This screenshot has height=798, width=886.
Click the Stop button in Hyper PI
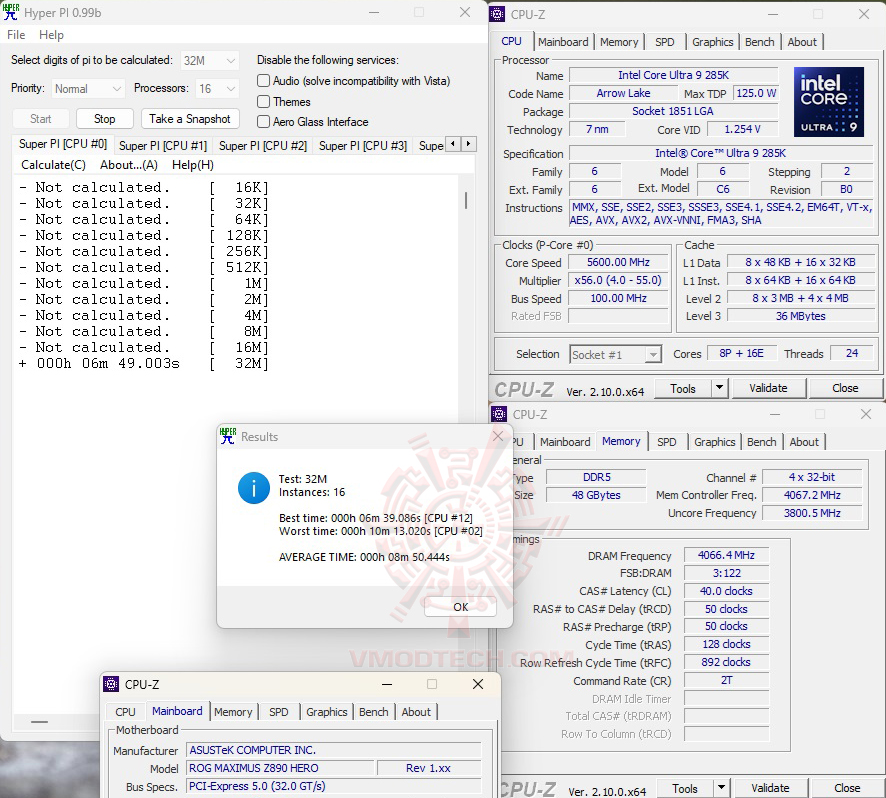(x=105, y=119)
